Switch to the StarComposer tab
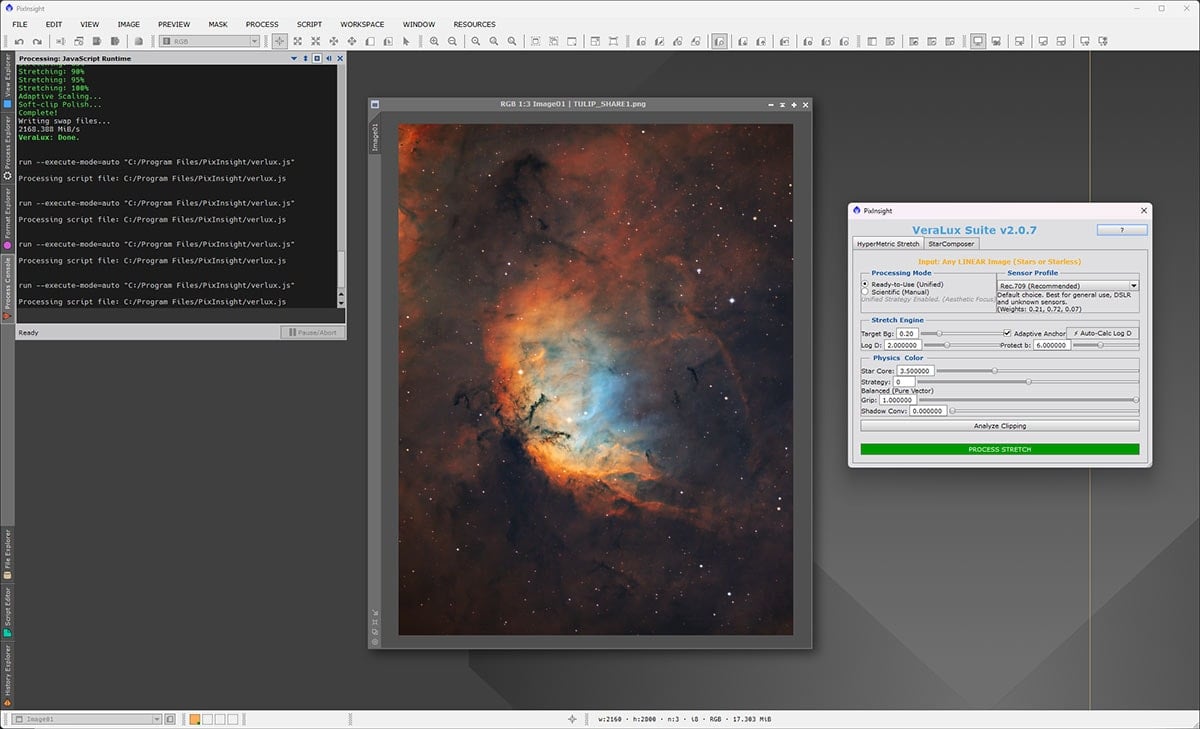Screen dimensions: 1200x729 [952, 244]
